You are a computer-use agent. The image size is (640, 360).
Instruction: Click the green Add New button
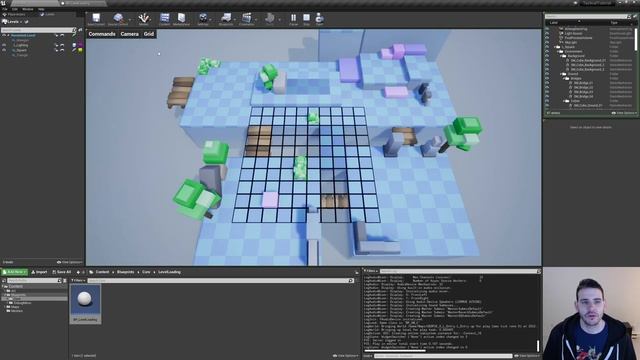[x=14, y=272]
